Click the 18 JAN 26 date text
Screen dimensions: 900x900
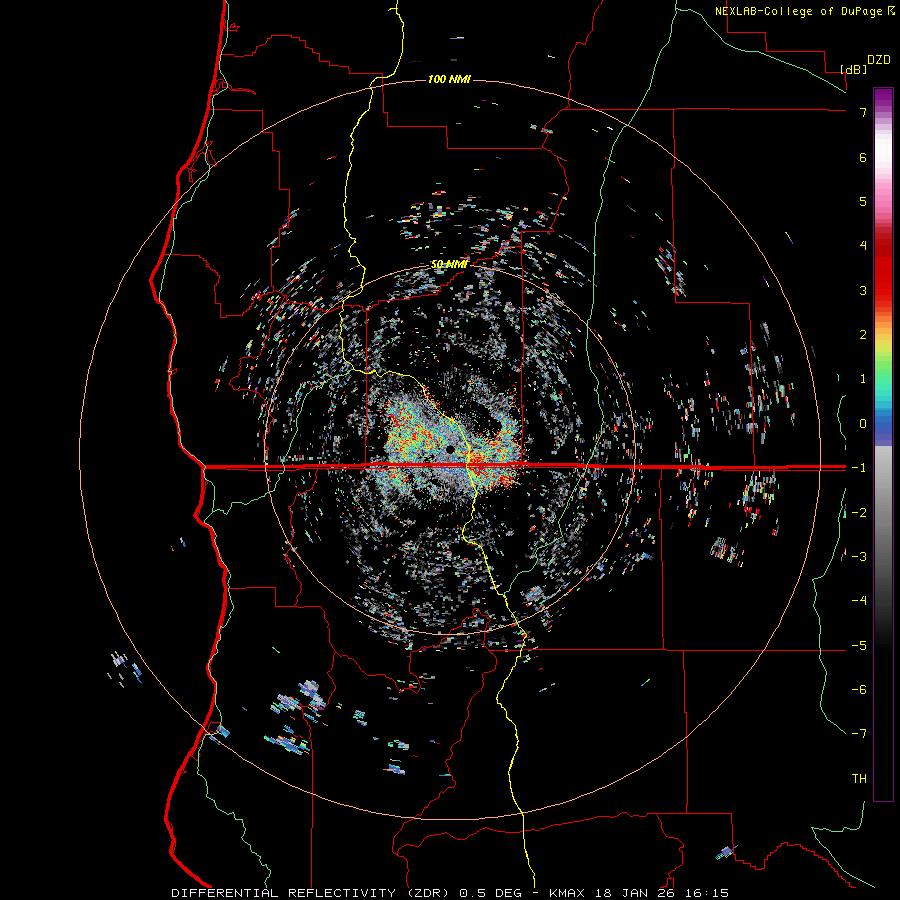point(634,893)
